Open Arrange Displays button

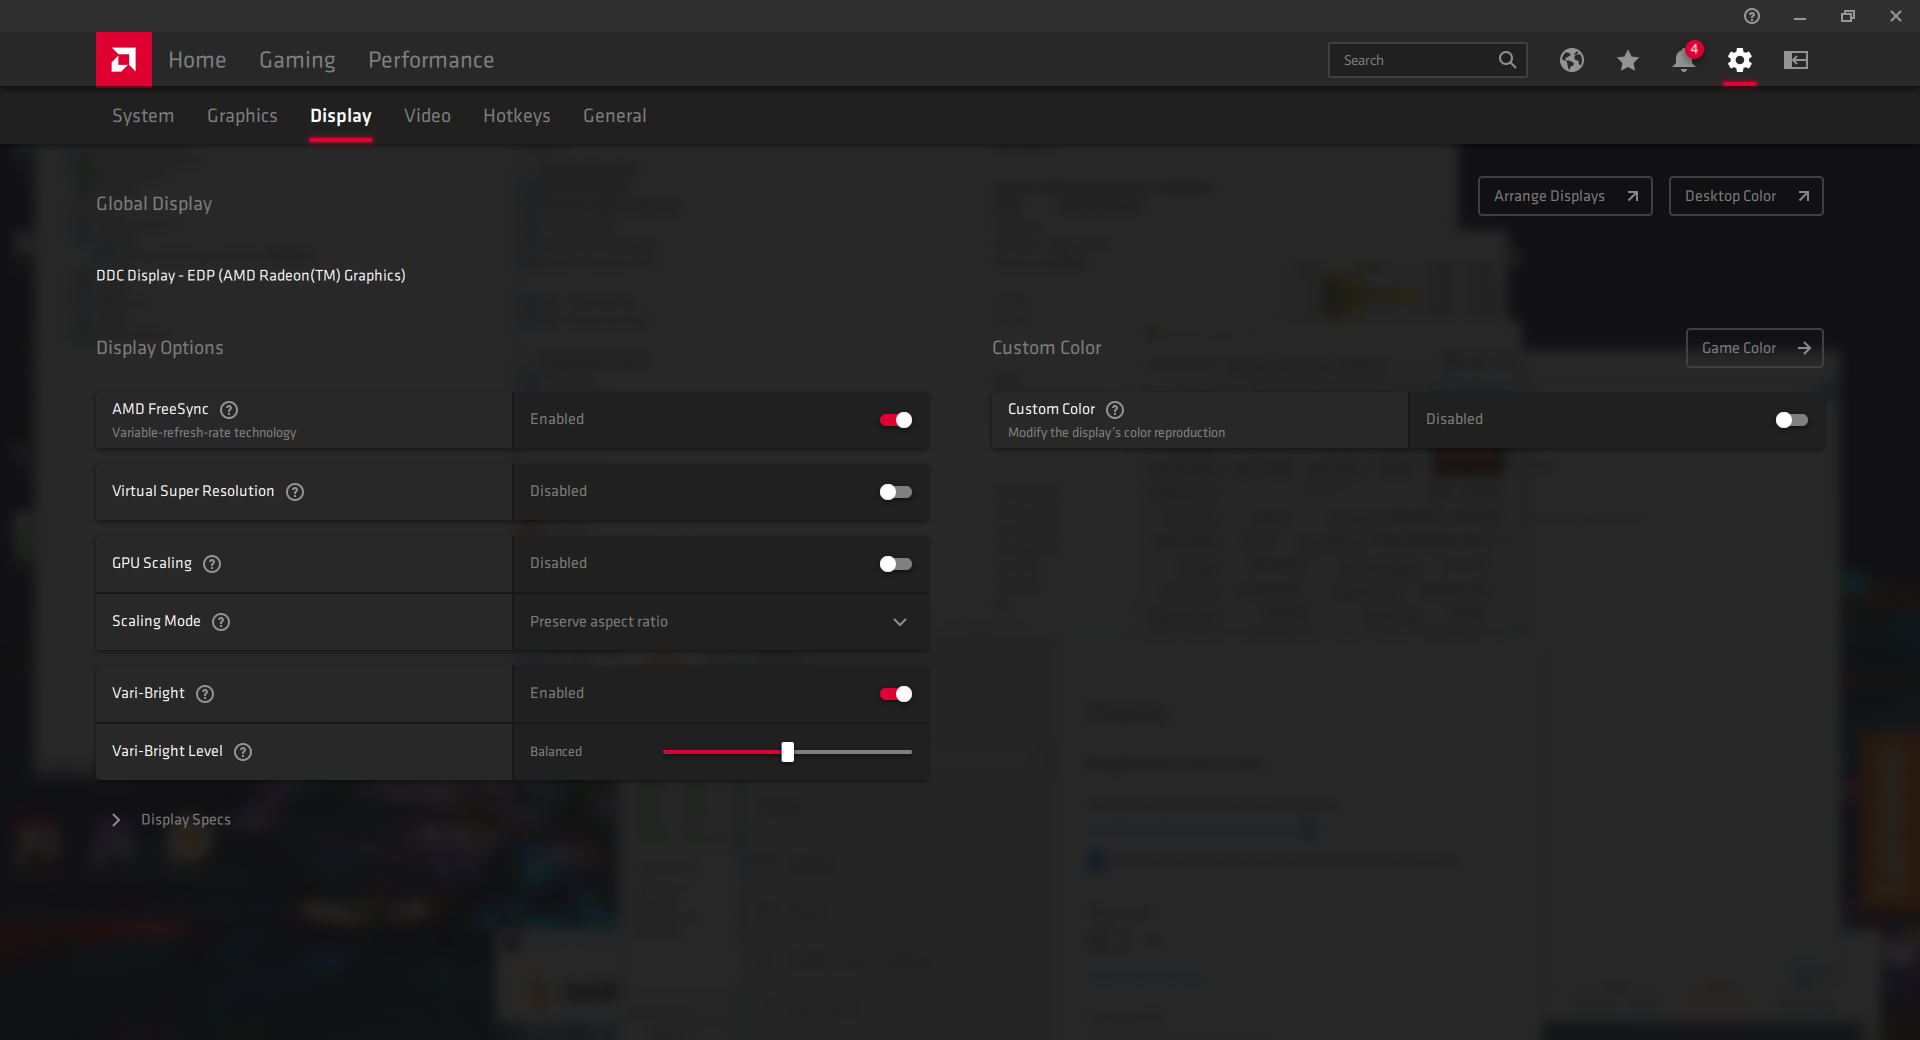[x=1565, y=196]
